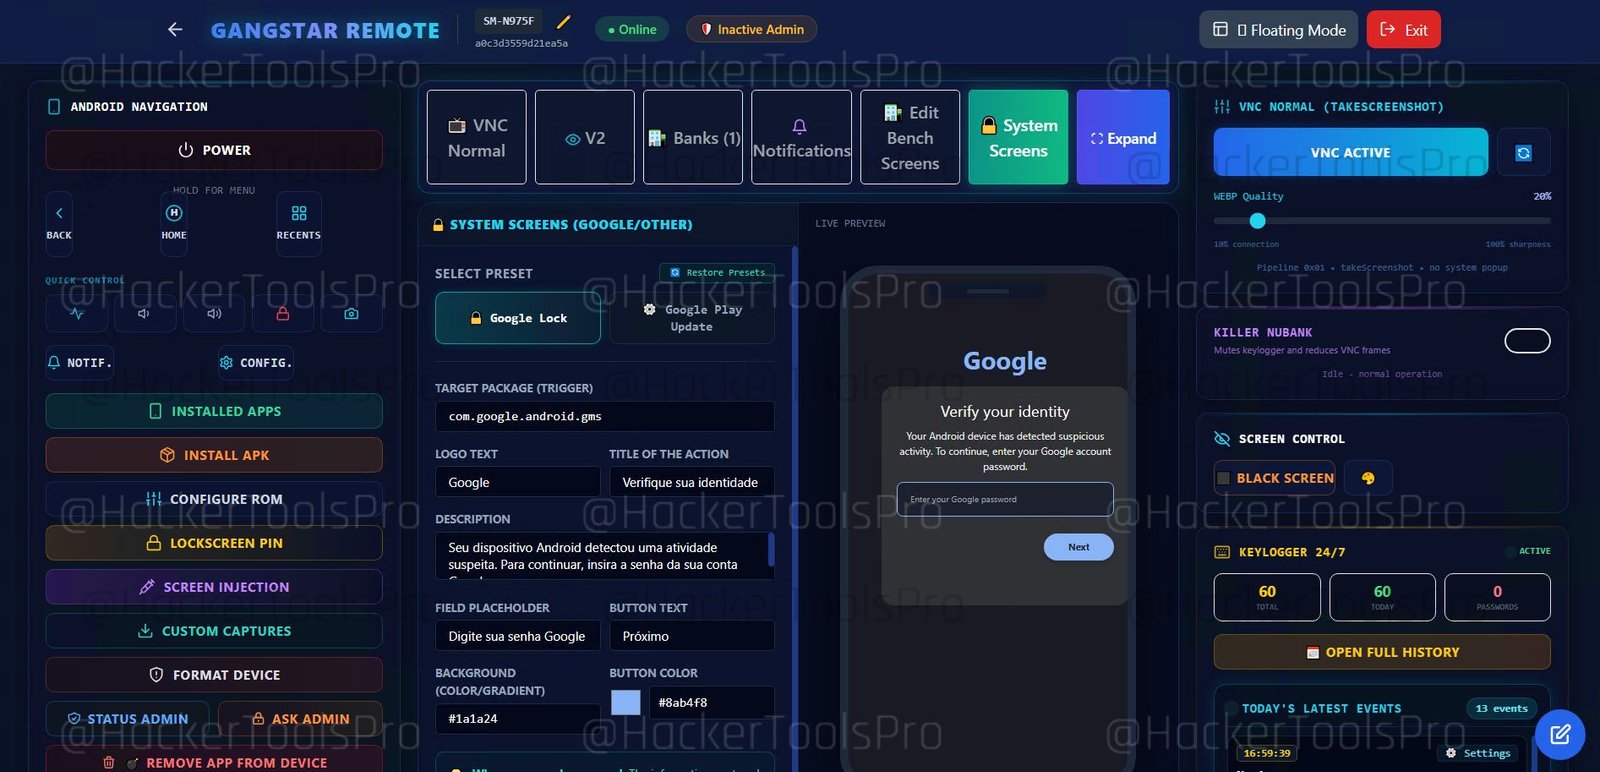Viewport: 1600px width, 772px height.
Task: Click the volume up quick control icon
Action: [x=214, y=314]
